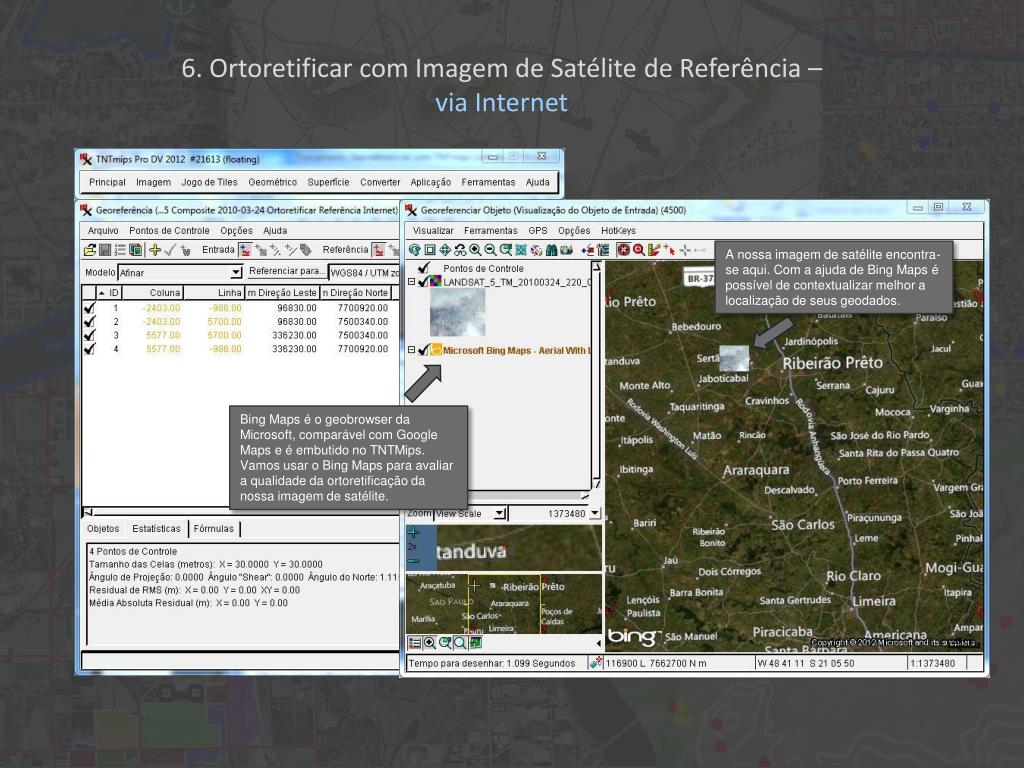Click the four-arrow pan icon

click(x=445, y=249)
